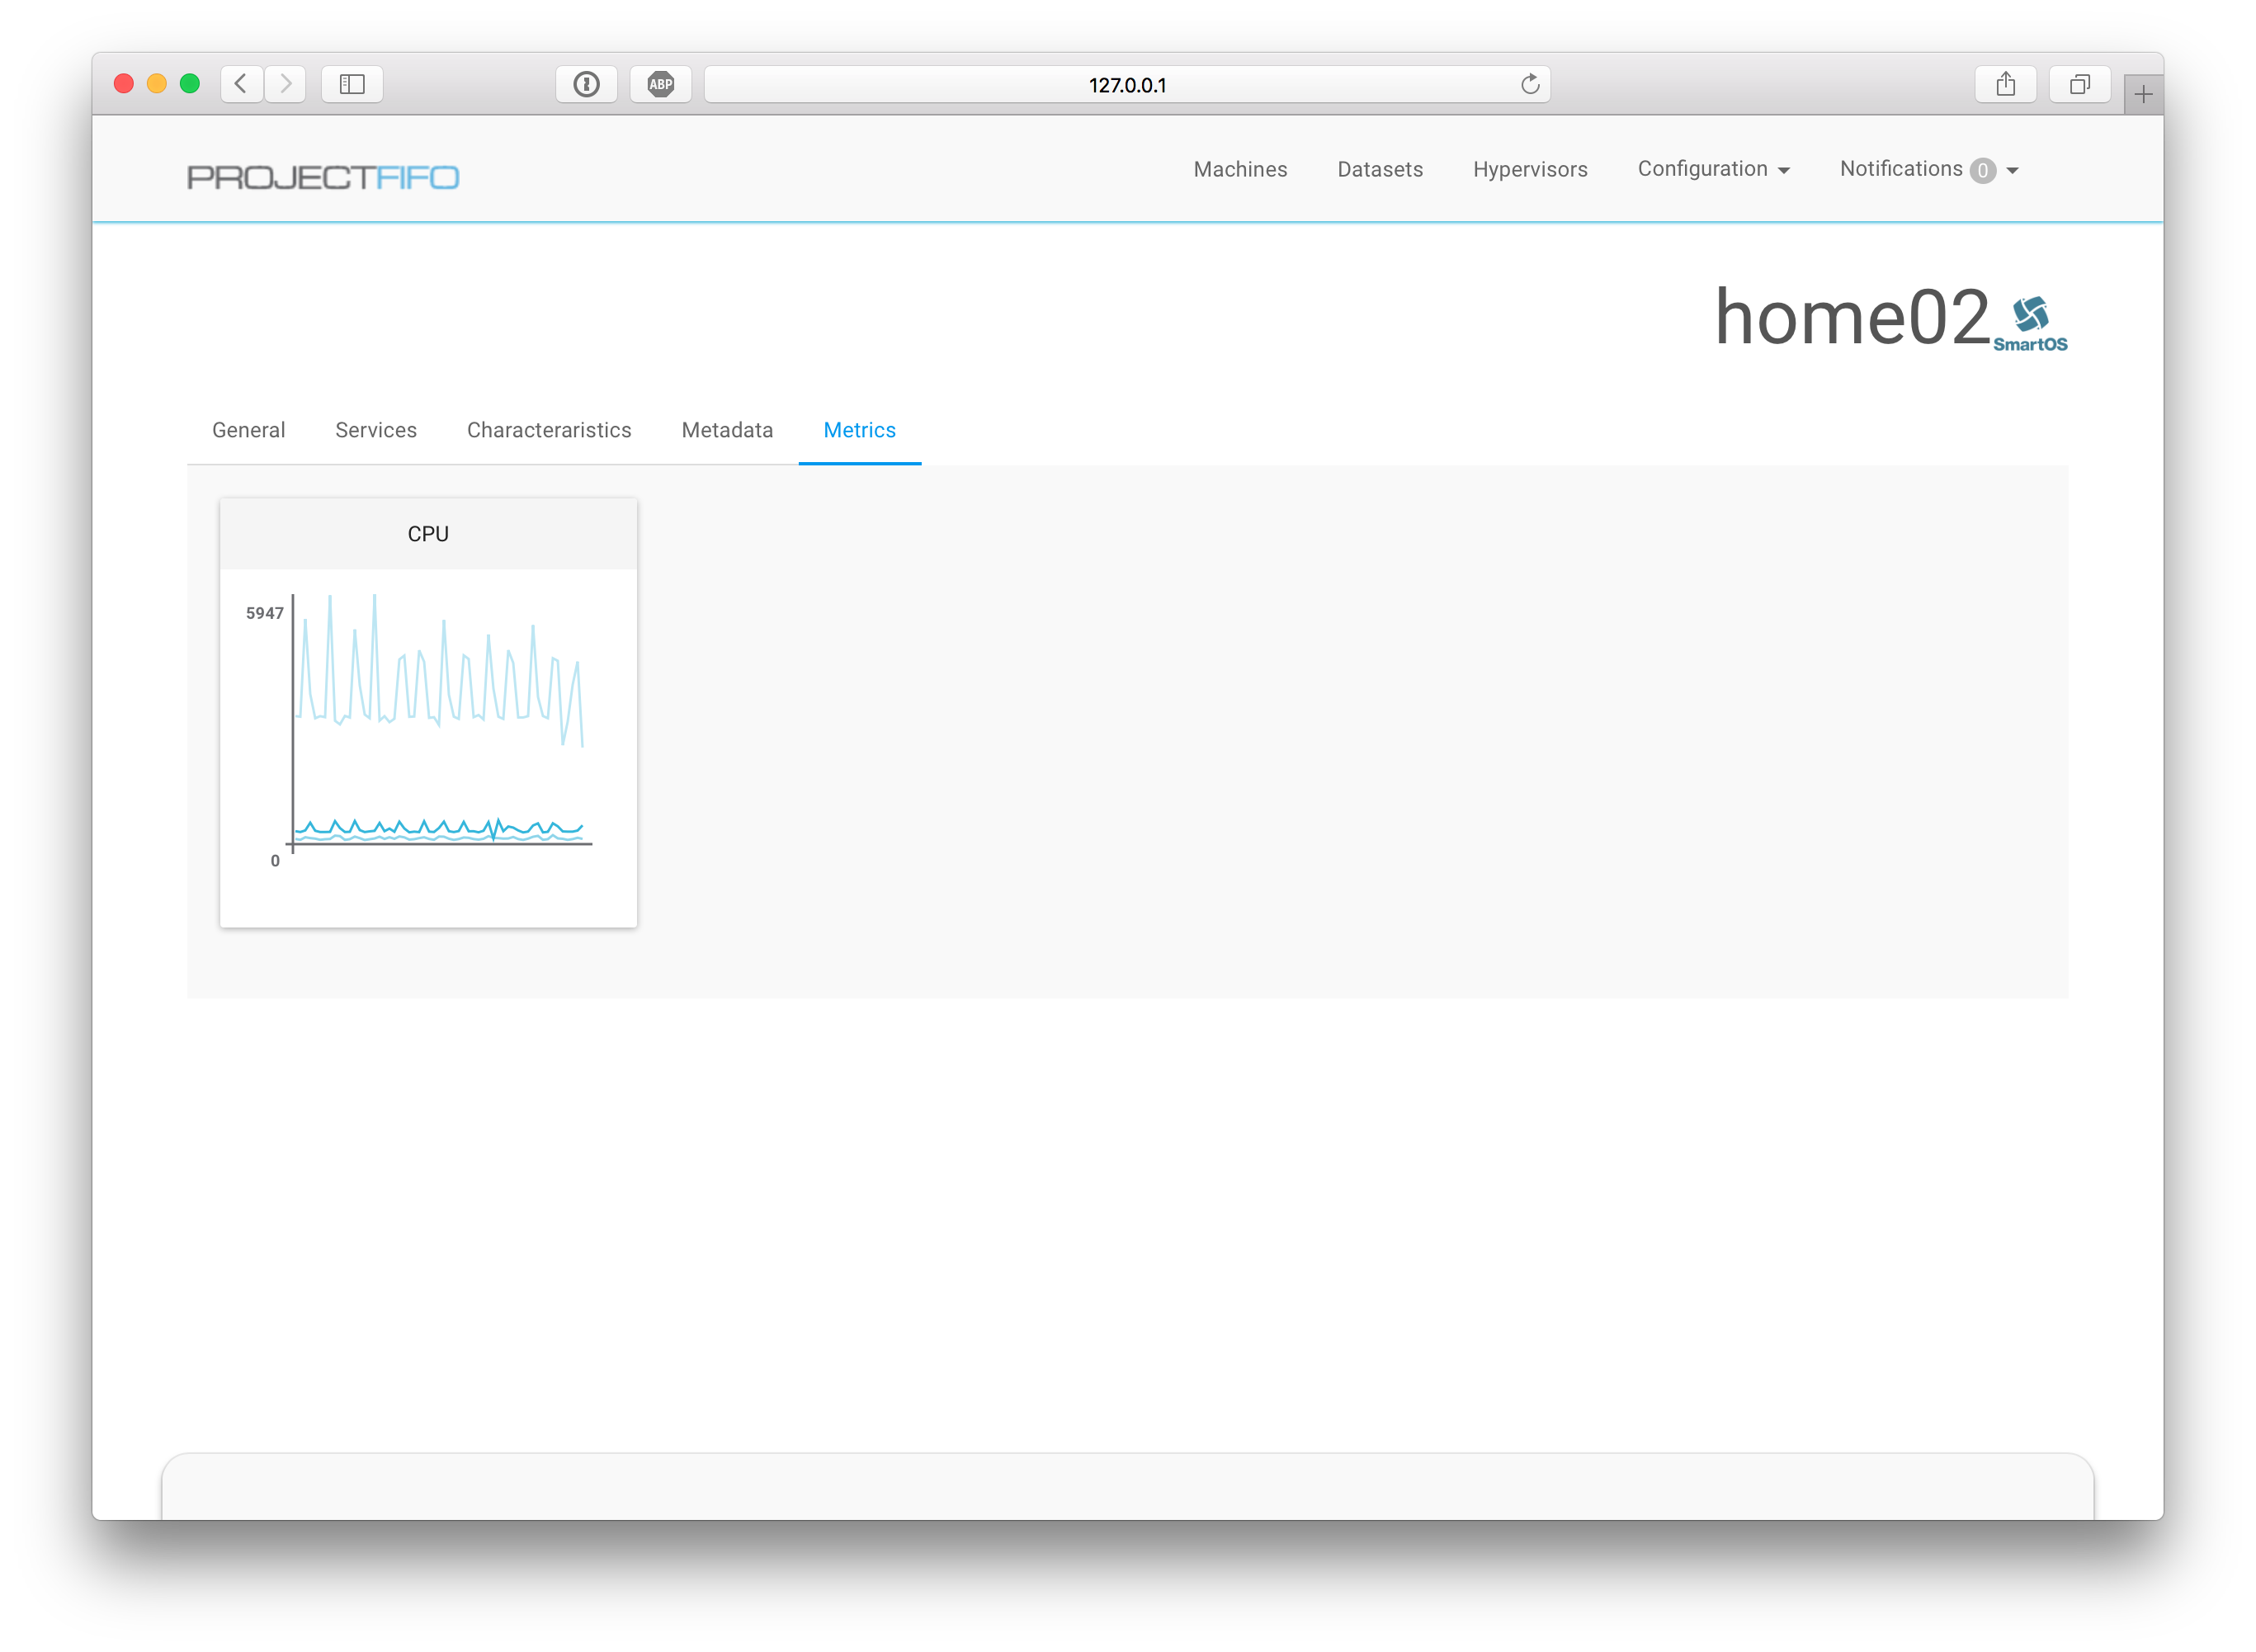Click the ABP Adblock Plus icon

coord(661,84)
